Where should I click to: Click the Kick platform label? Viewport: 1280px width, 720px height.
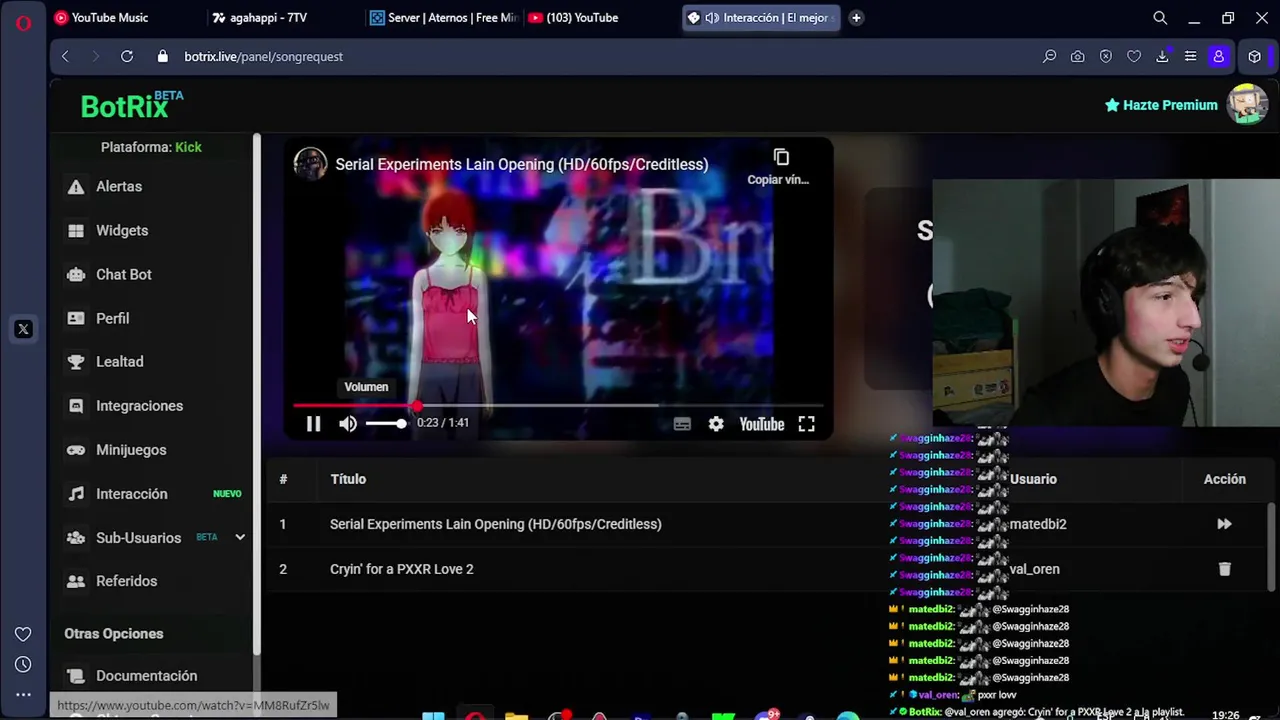(188, 147)
